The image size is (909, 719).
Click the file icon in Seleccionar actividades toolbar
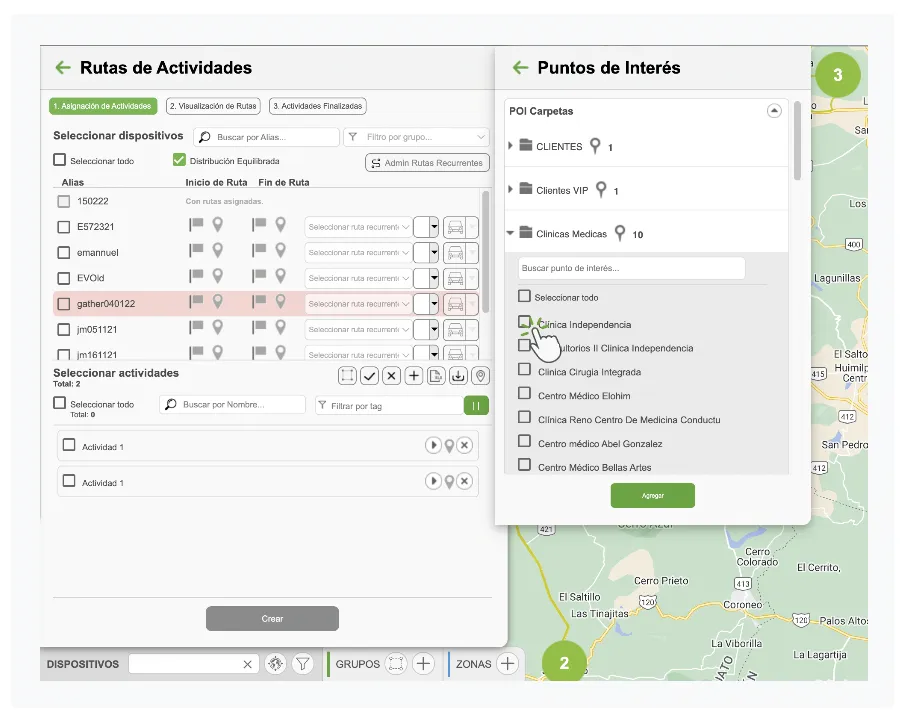435,376
